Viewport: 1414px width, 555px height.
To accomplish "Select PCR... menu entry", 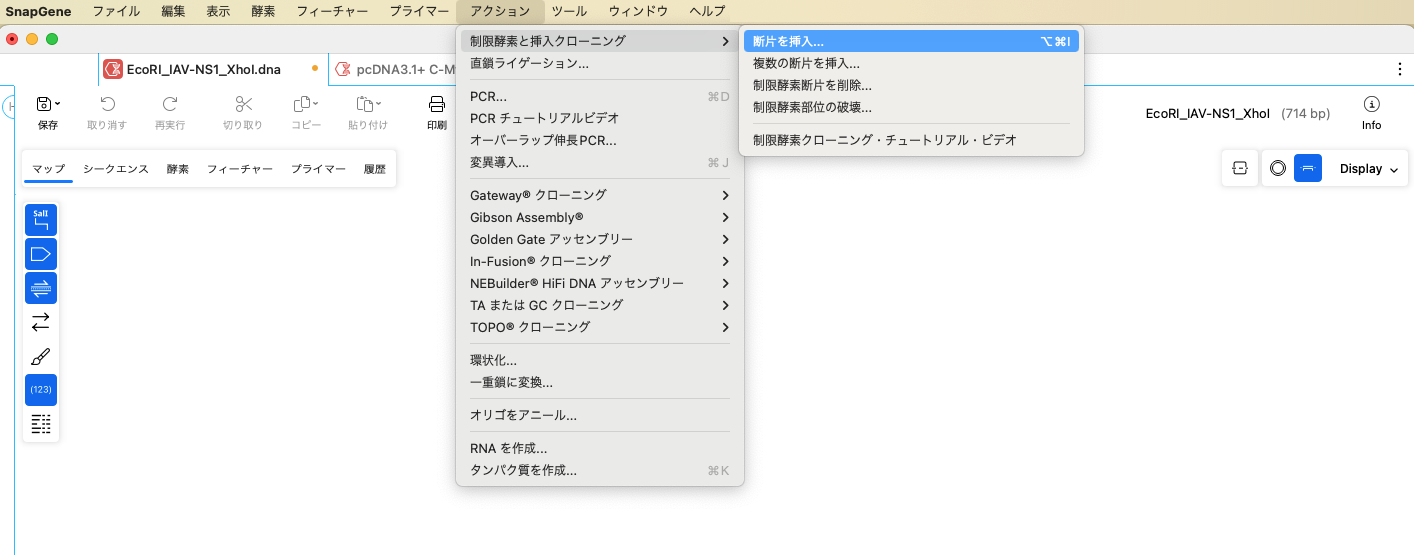I will tap(600, 96).
